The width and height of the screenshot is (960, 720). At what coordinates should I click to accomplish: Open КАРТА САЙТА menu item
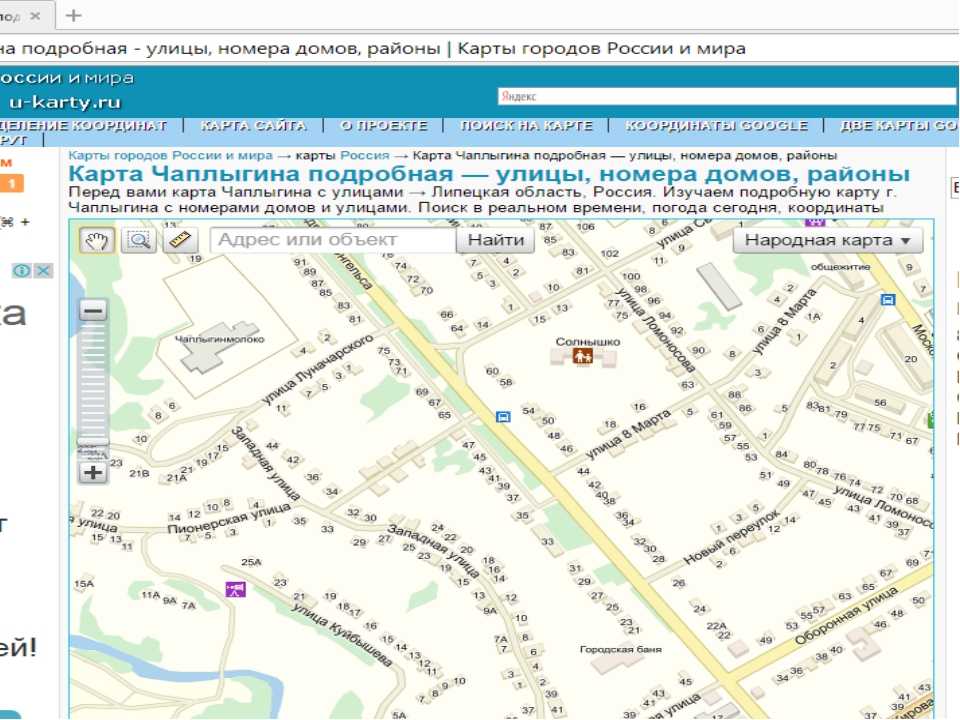click(253, 126)
